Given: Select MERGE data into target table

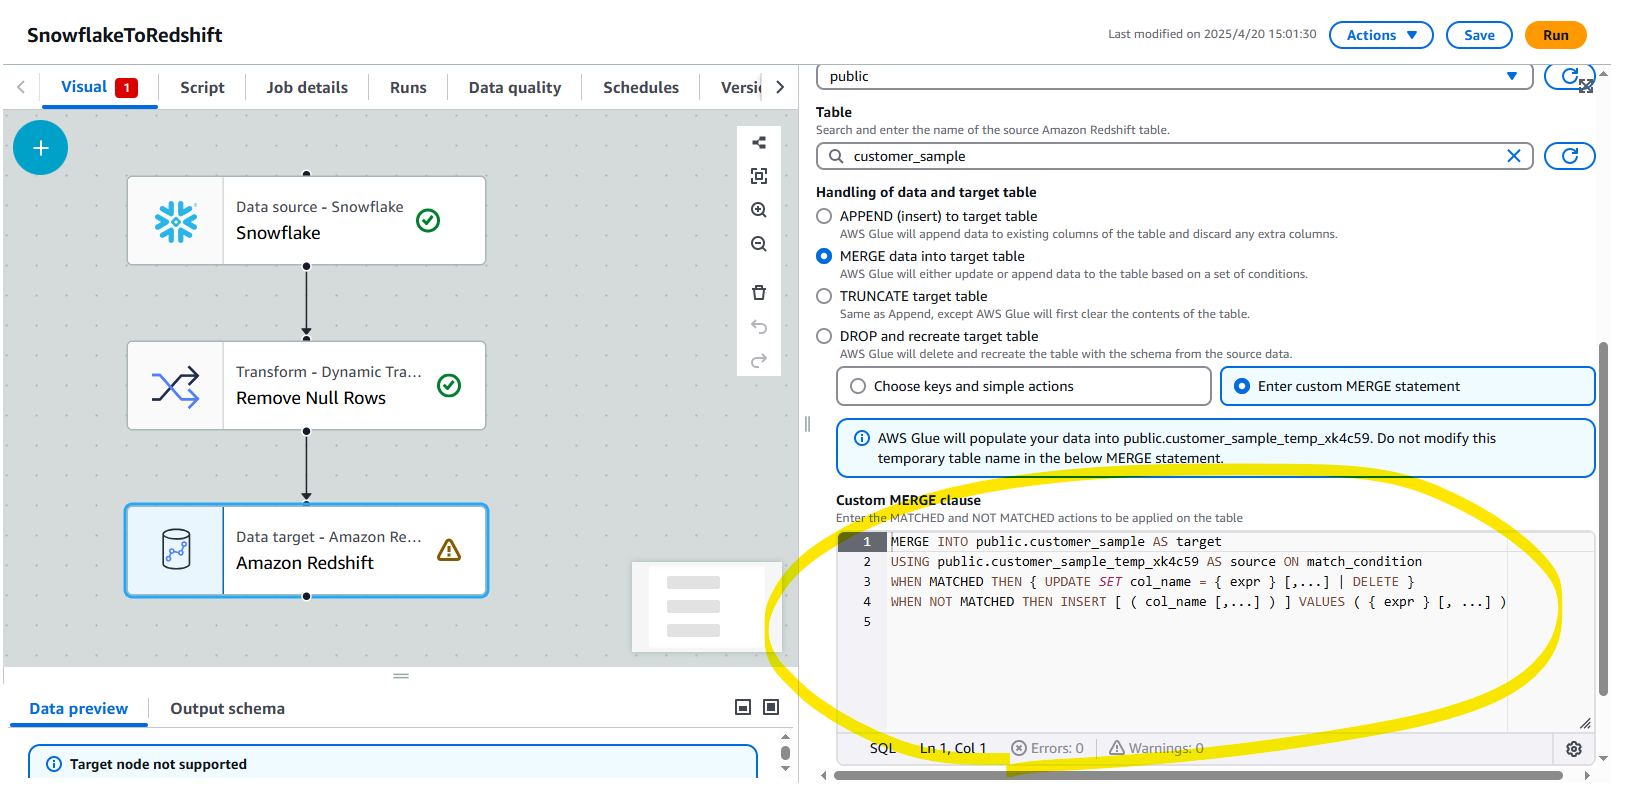Looking at the screenshot, I should coord(824,256).
